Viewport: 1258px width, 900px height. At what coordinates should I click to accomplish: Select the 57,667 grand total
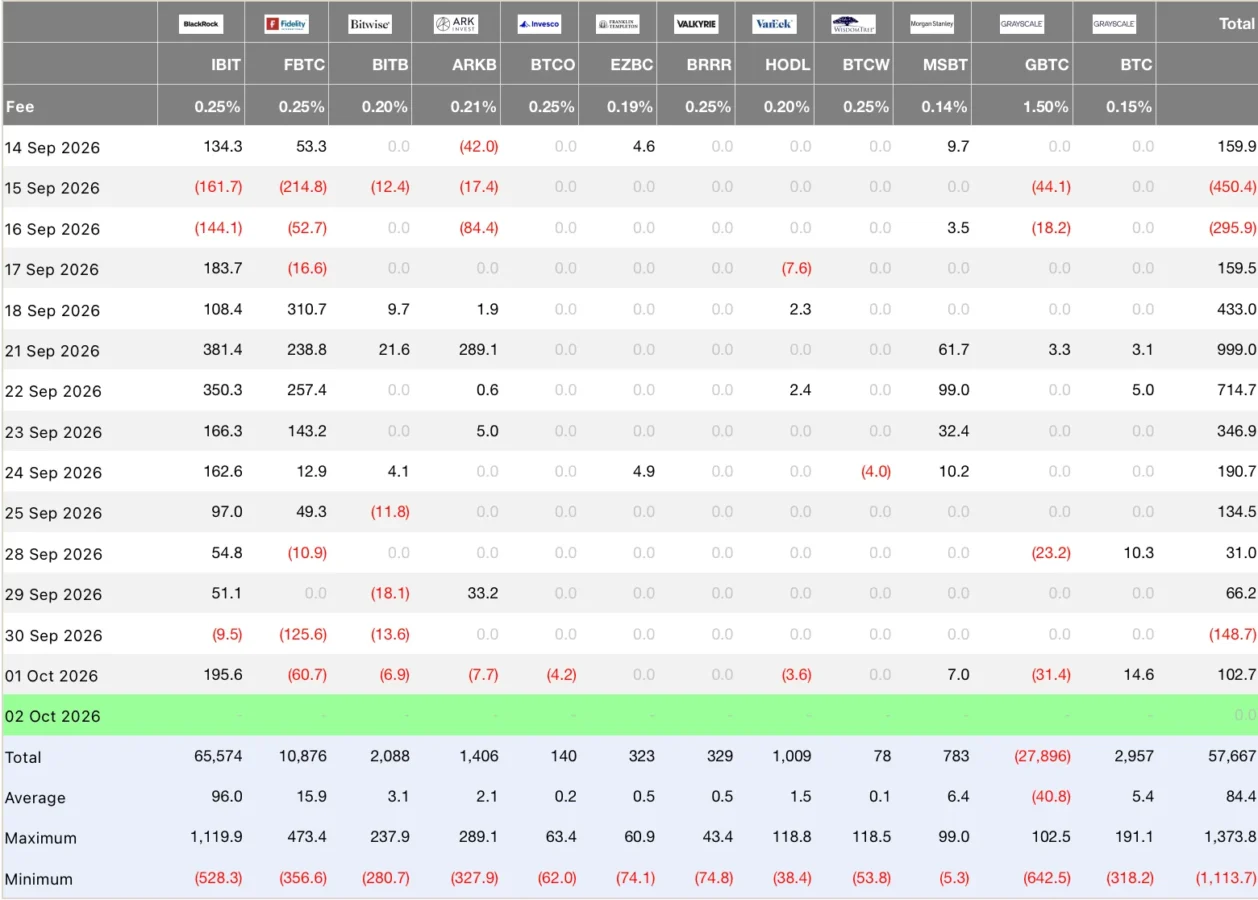point(1232,756)
